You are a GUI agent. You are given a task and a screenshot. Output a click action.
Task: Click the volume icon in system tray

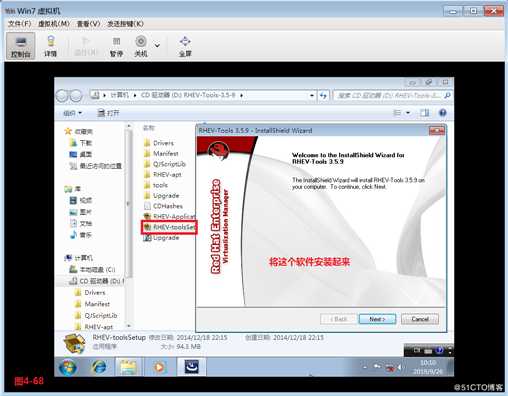point(399,367)
